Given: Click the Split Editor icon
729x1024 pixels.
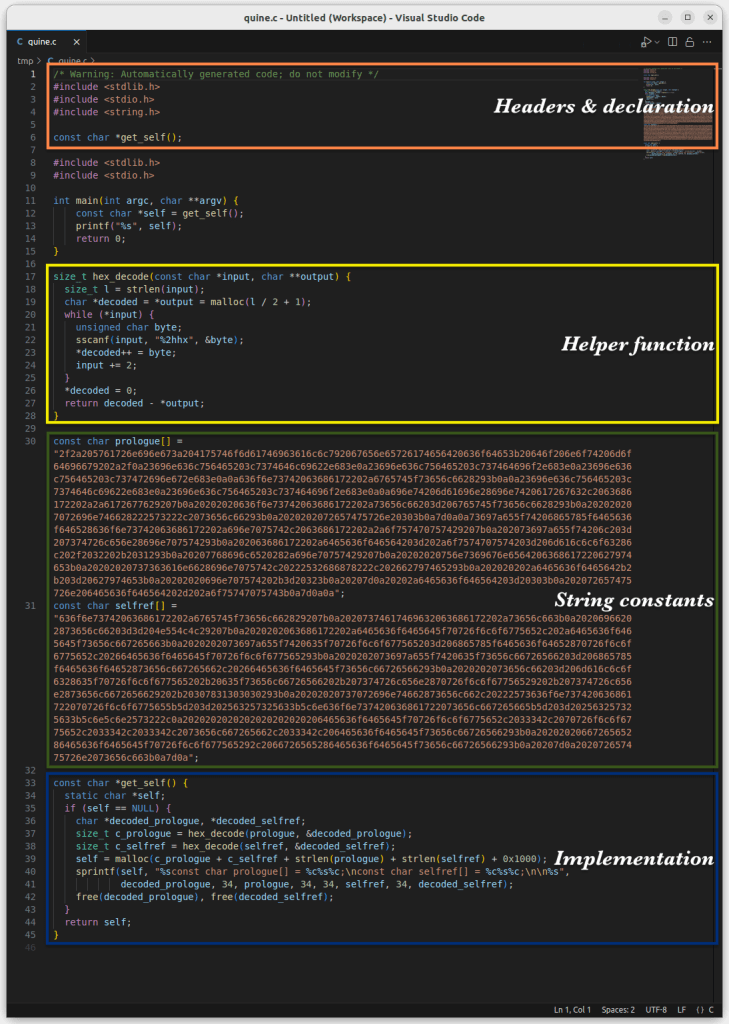Looking at the screenshot, I should pyautogui.click(x=673, y=42).
